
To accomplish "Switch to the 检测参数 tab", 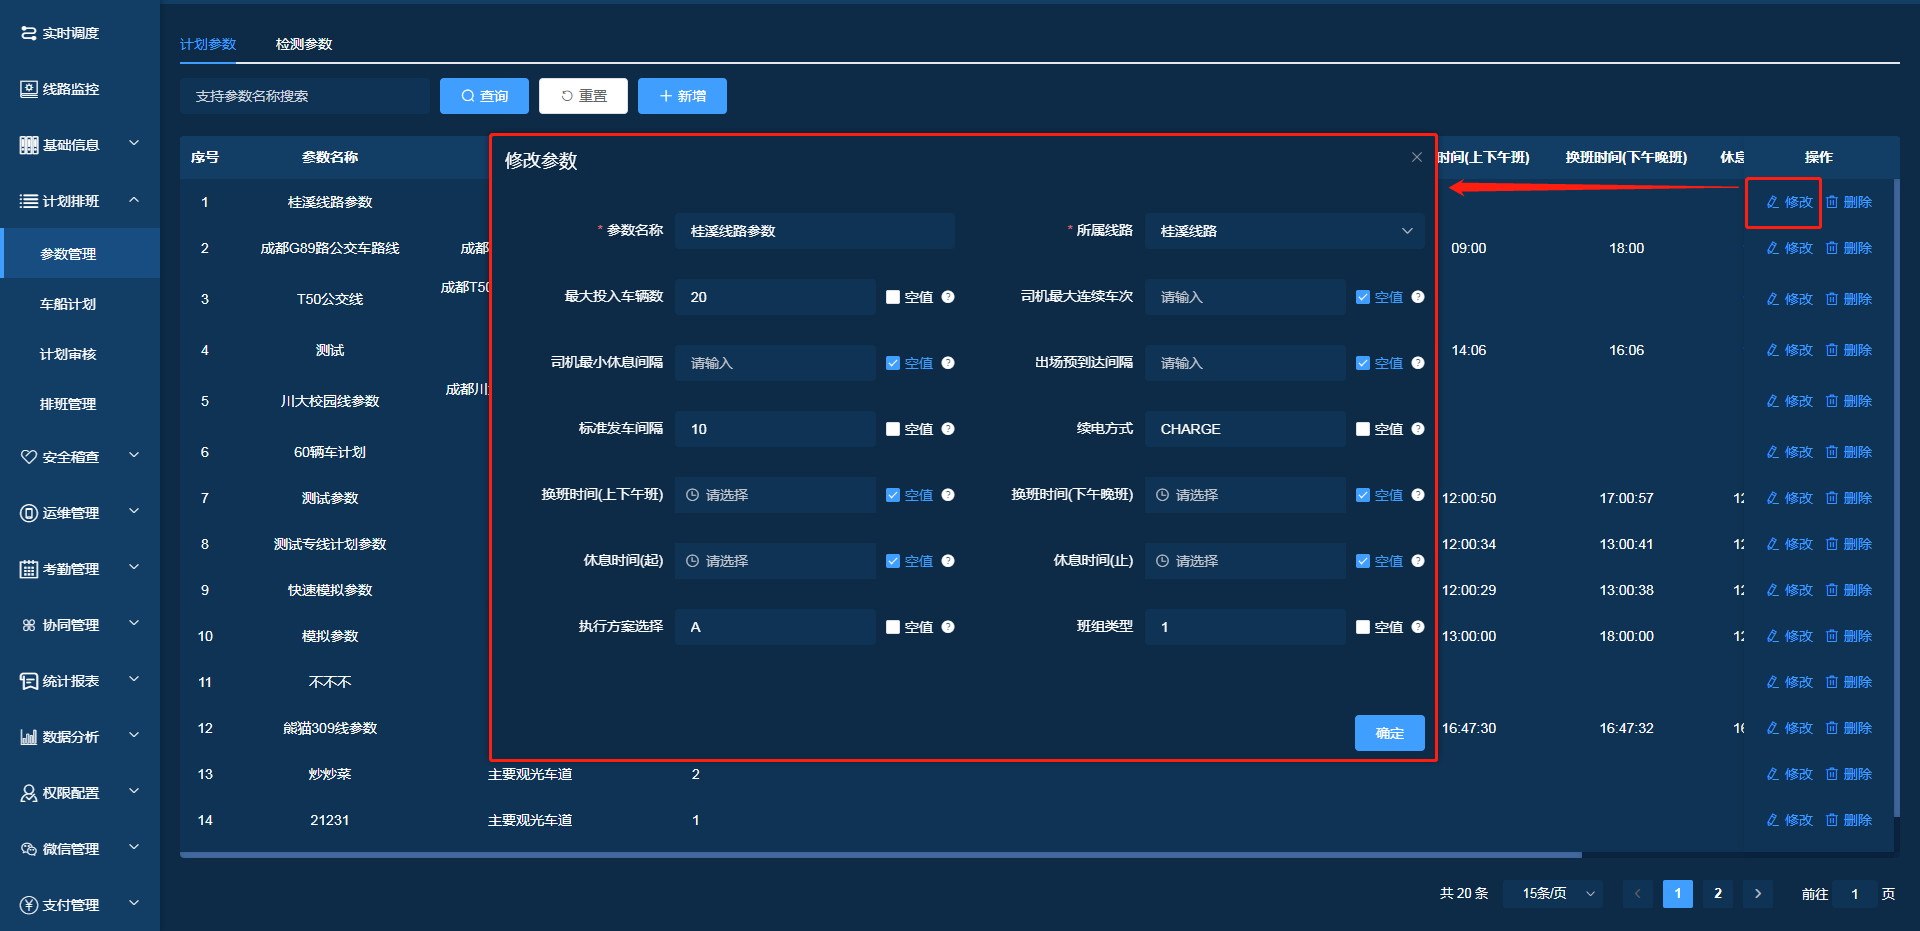I will pyautogui.click(x=304, y=44).
